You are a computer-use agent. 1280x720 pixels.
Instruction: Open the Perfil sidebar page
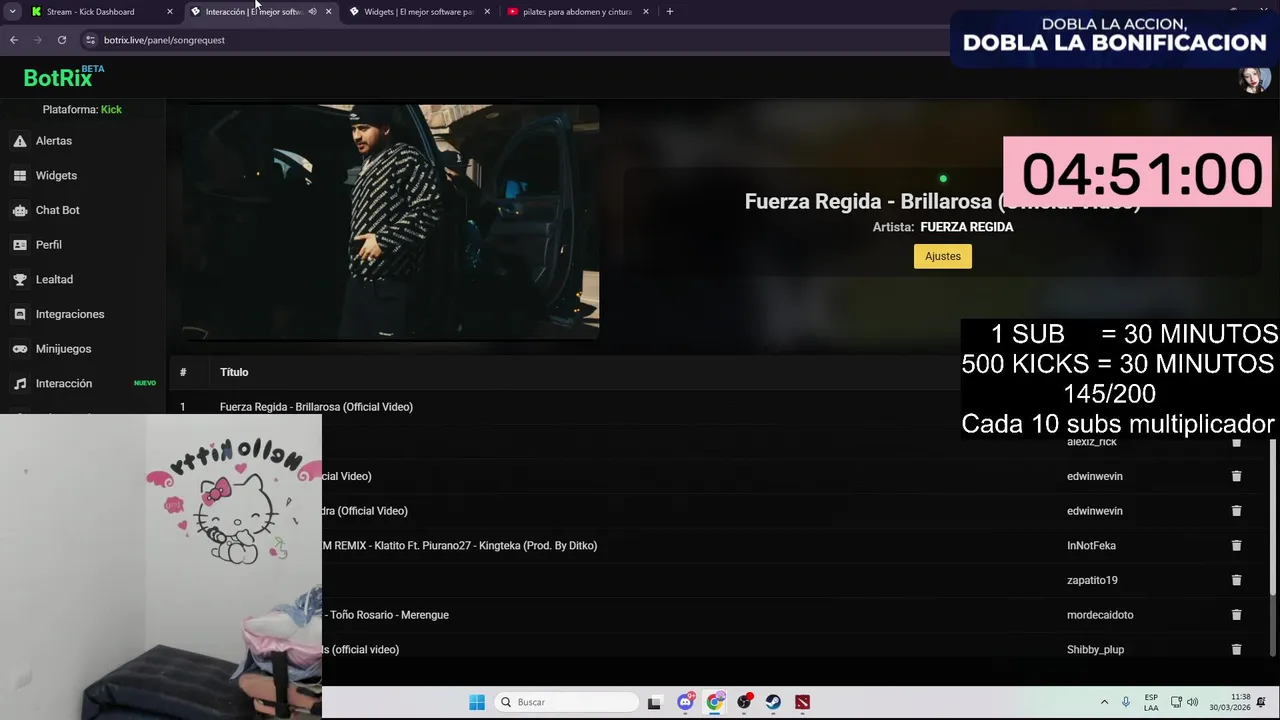[x=49, y=245]
